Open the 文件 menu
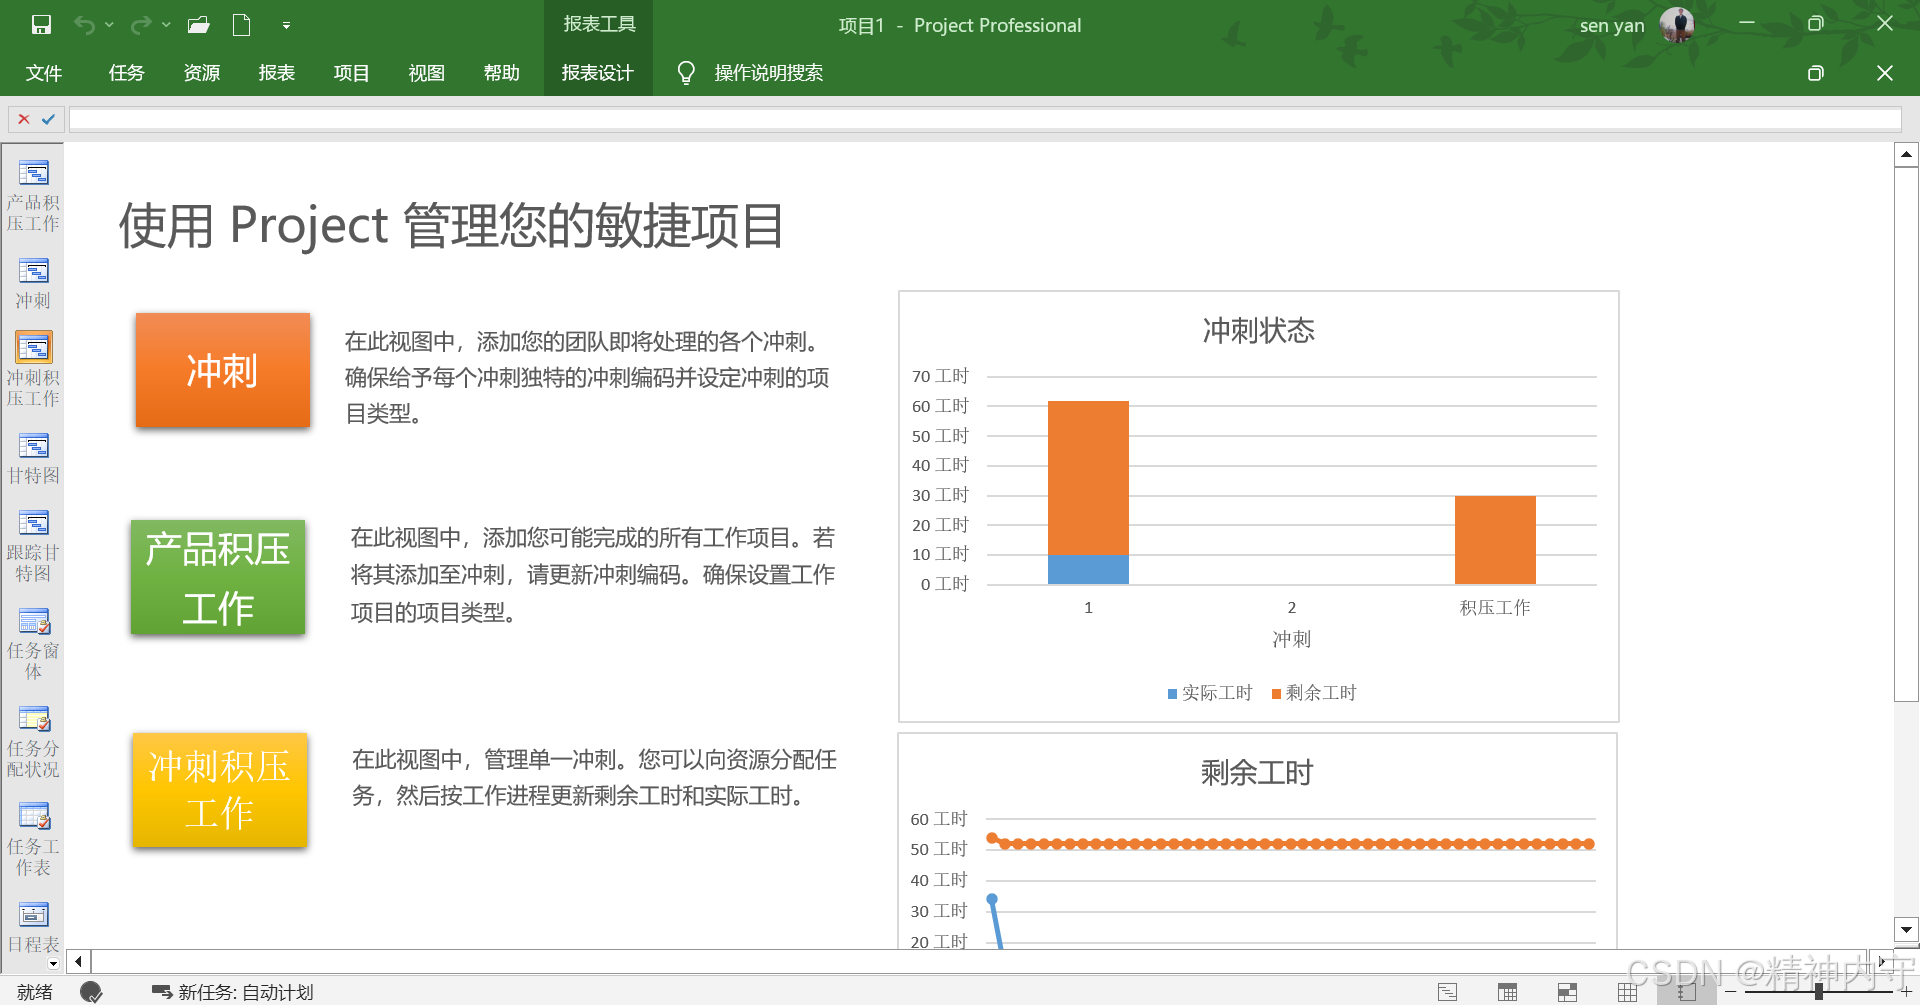Image resolution: width=1920 pixels, height=1005 pixels. pyautogui.click(x=44, y=73)
